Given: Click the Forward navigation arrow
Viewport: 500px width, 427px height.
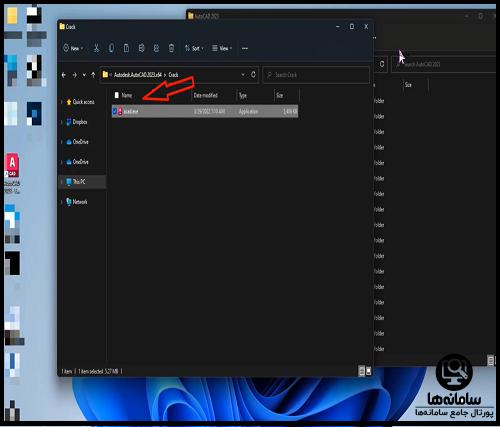Looking at the screenshot, I should (x=74, y=75).
